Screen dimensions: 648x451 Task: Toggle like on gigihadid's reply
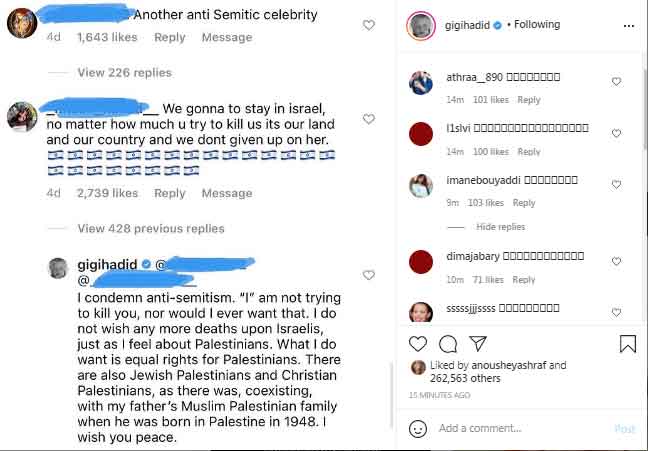click(369, 275)
